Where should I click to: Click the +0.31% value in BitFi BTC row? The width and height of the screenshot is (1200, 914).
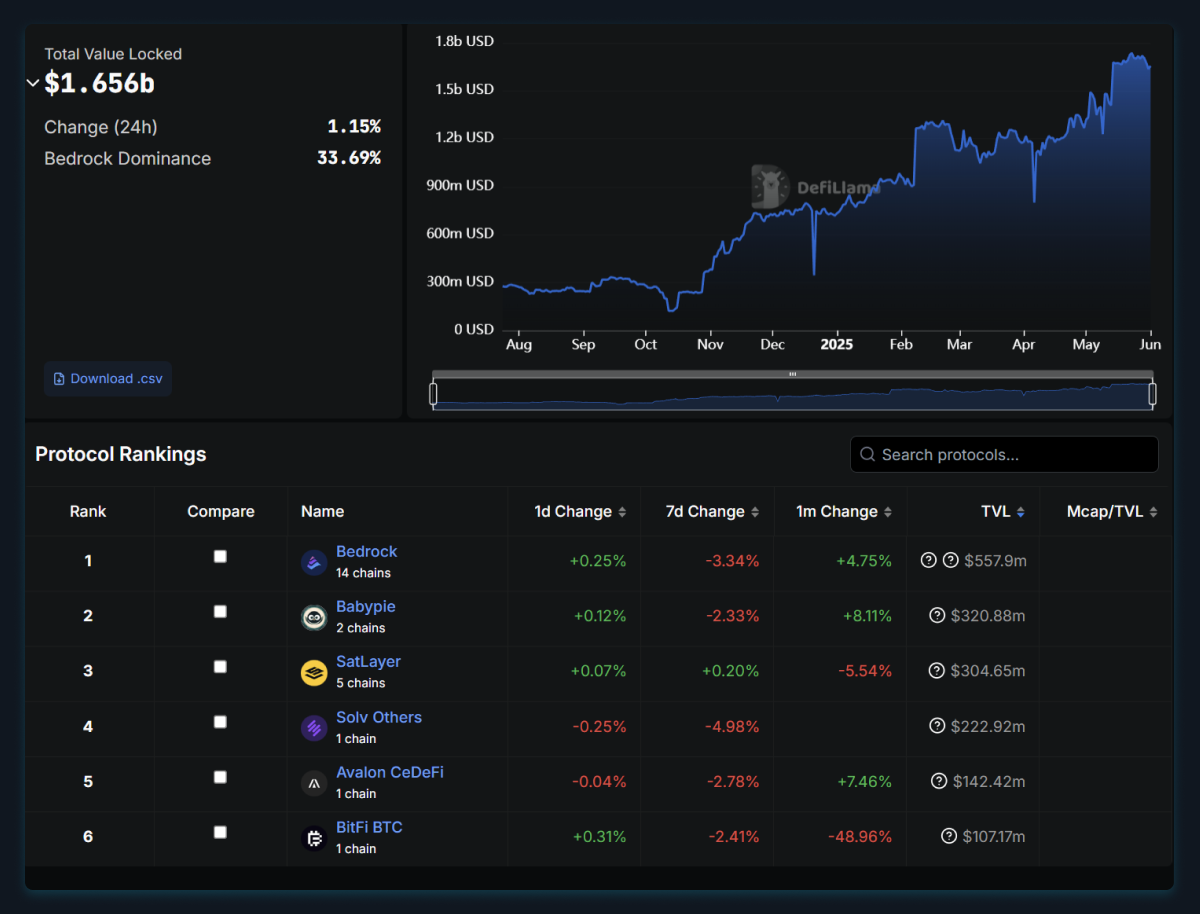(599, 836)
